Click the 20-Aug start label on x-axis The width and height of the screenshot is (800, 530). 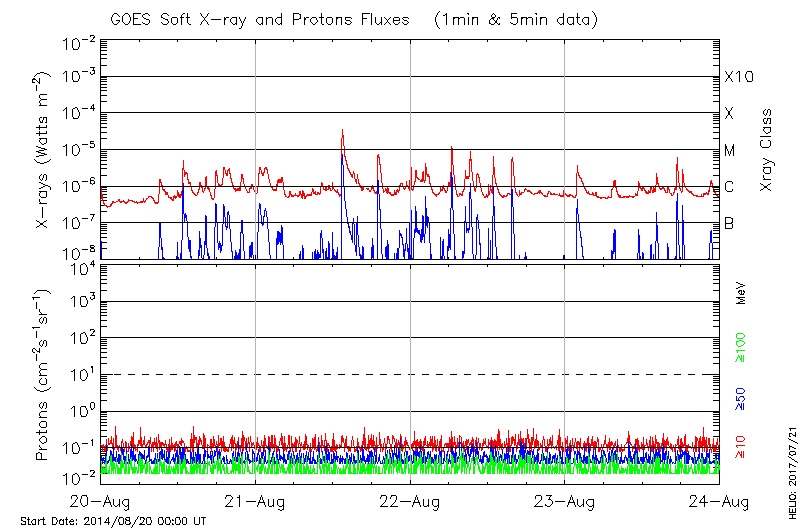pyautogui.click(x=101, y=501)
